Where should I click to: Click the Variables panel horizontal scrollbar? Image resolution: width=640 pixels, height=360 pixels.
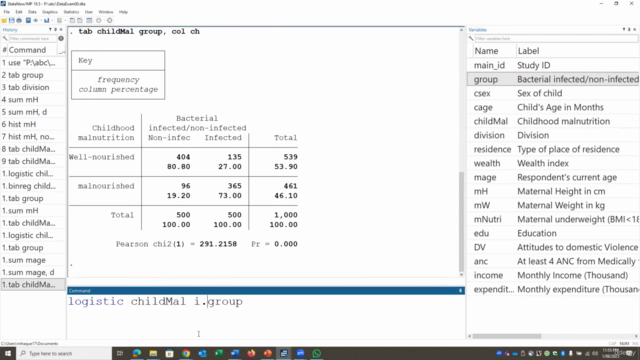point(507,336)
